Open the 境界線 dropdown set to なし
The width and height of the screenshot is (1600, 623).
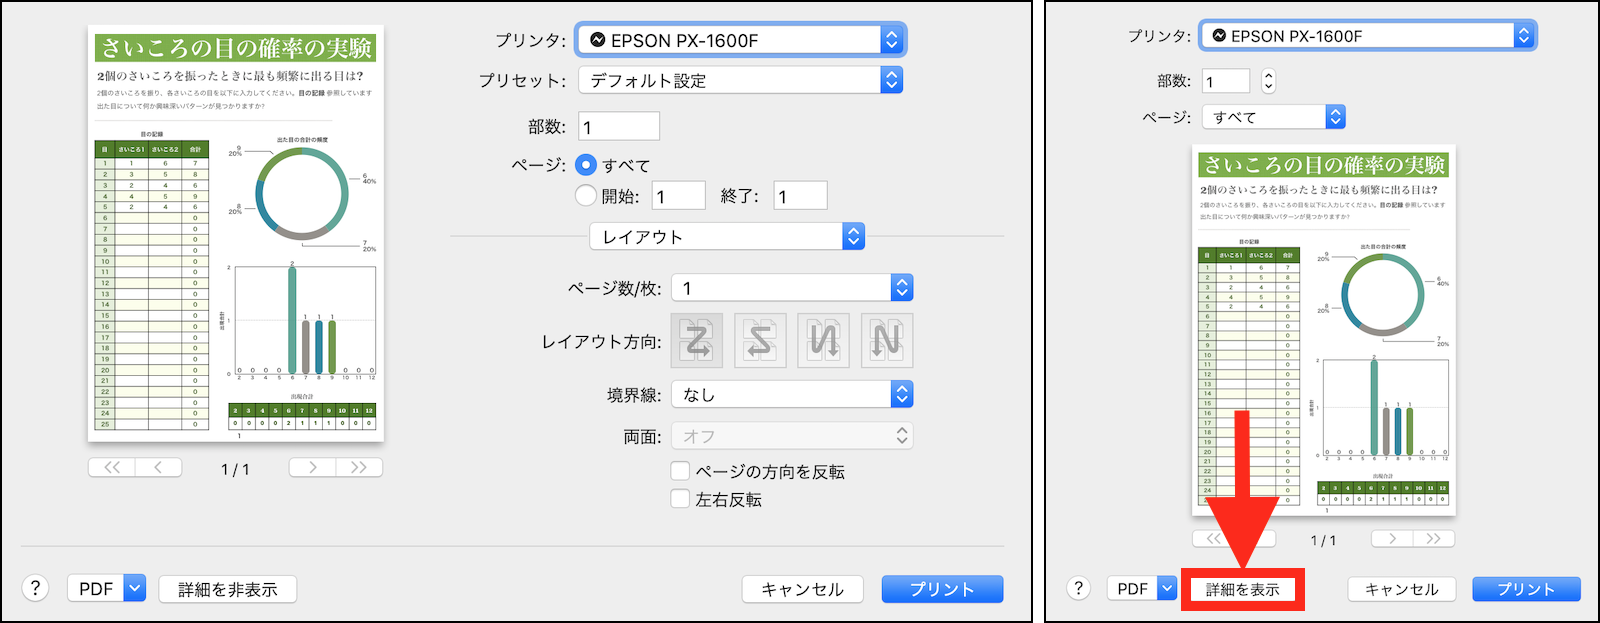pyautogui.click(x=792, y=395)
